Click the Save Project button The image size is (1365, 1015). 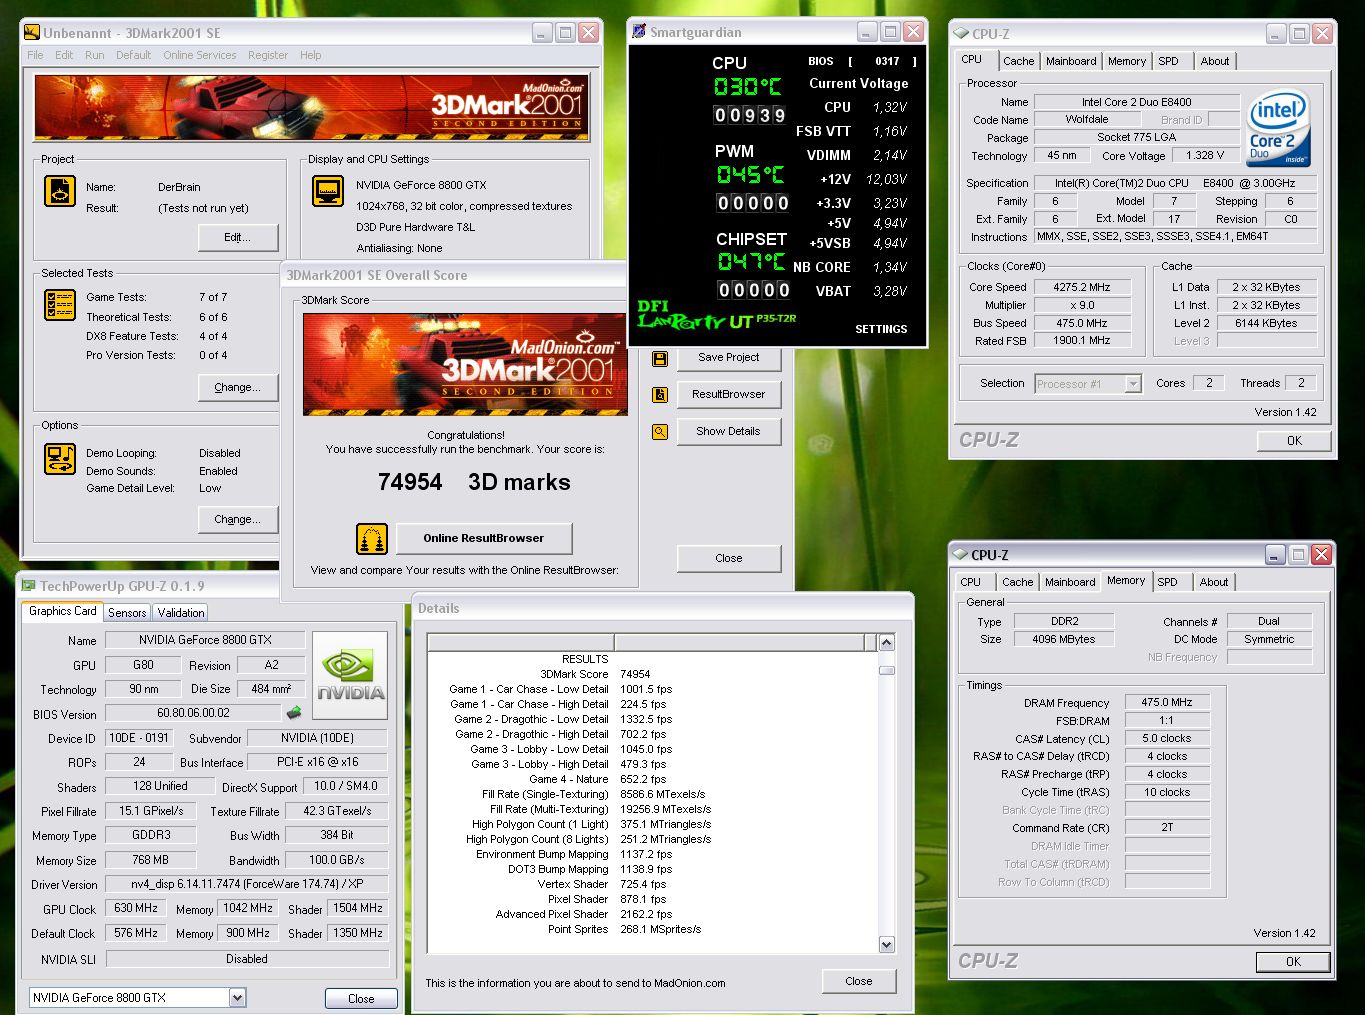point(729,358)
